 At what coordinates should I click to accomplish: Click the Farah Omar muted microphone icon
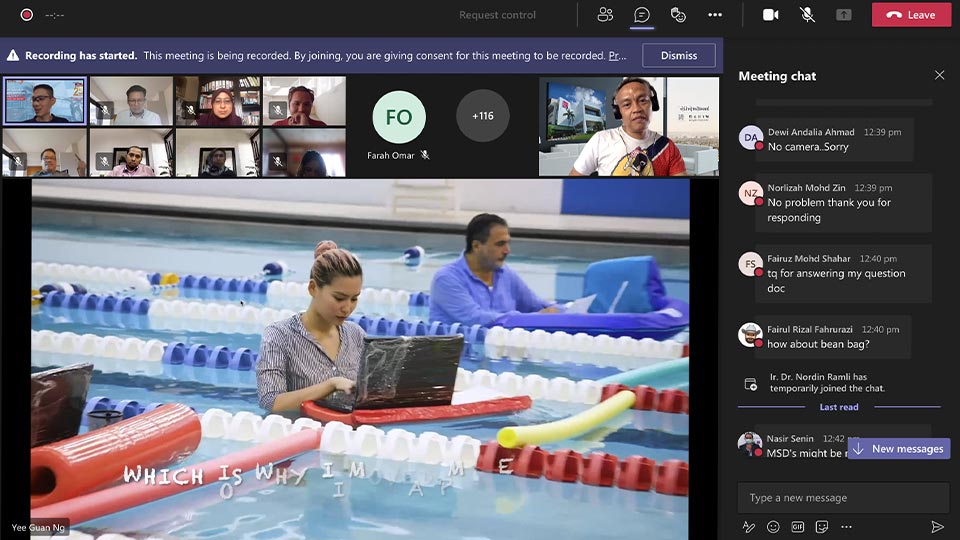(425, 156)
